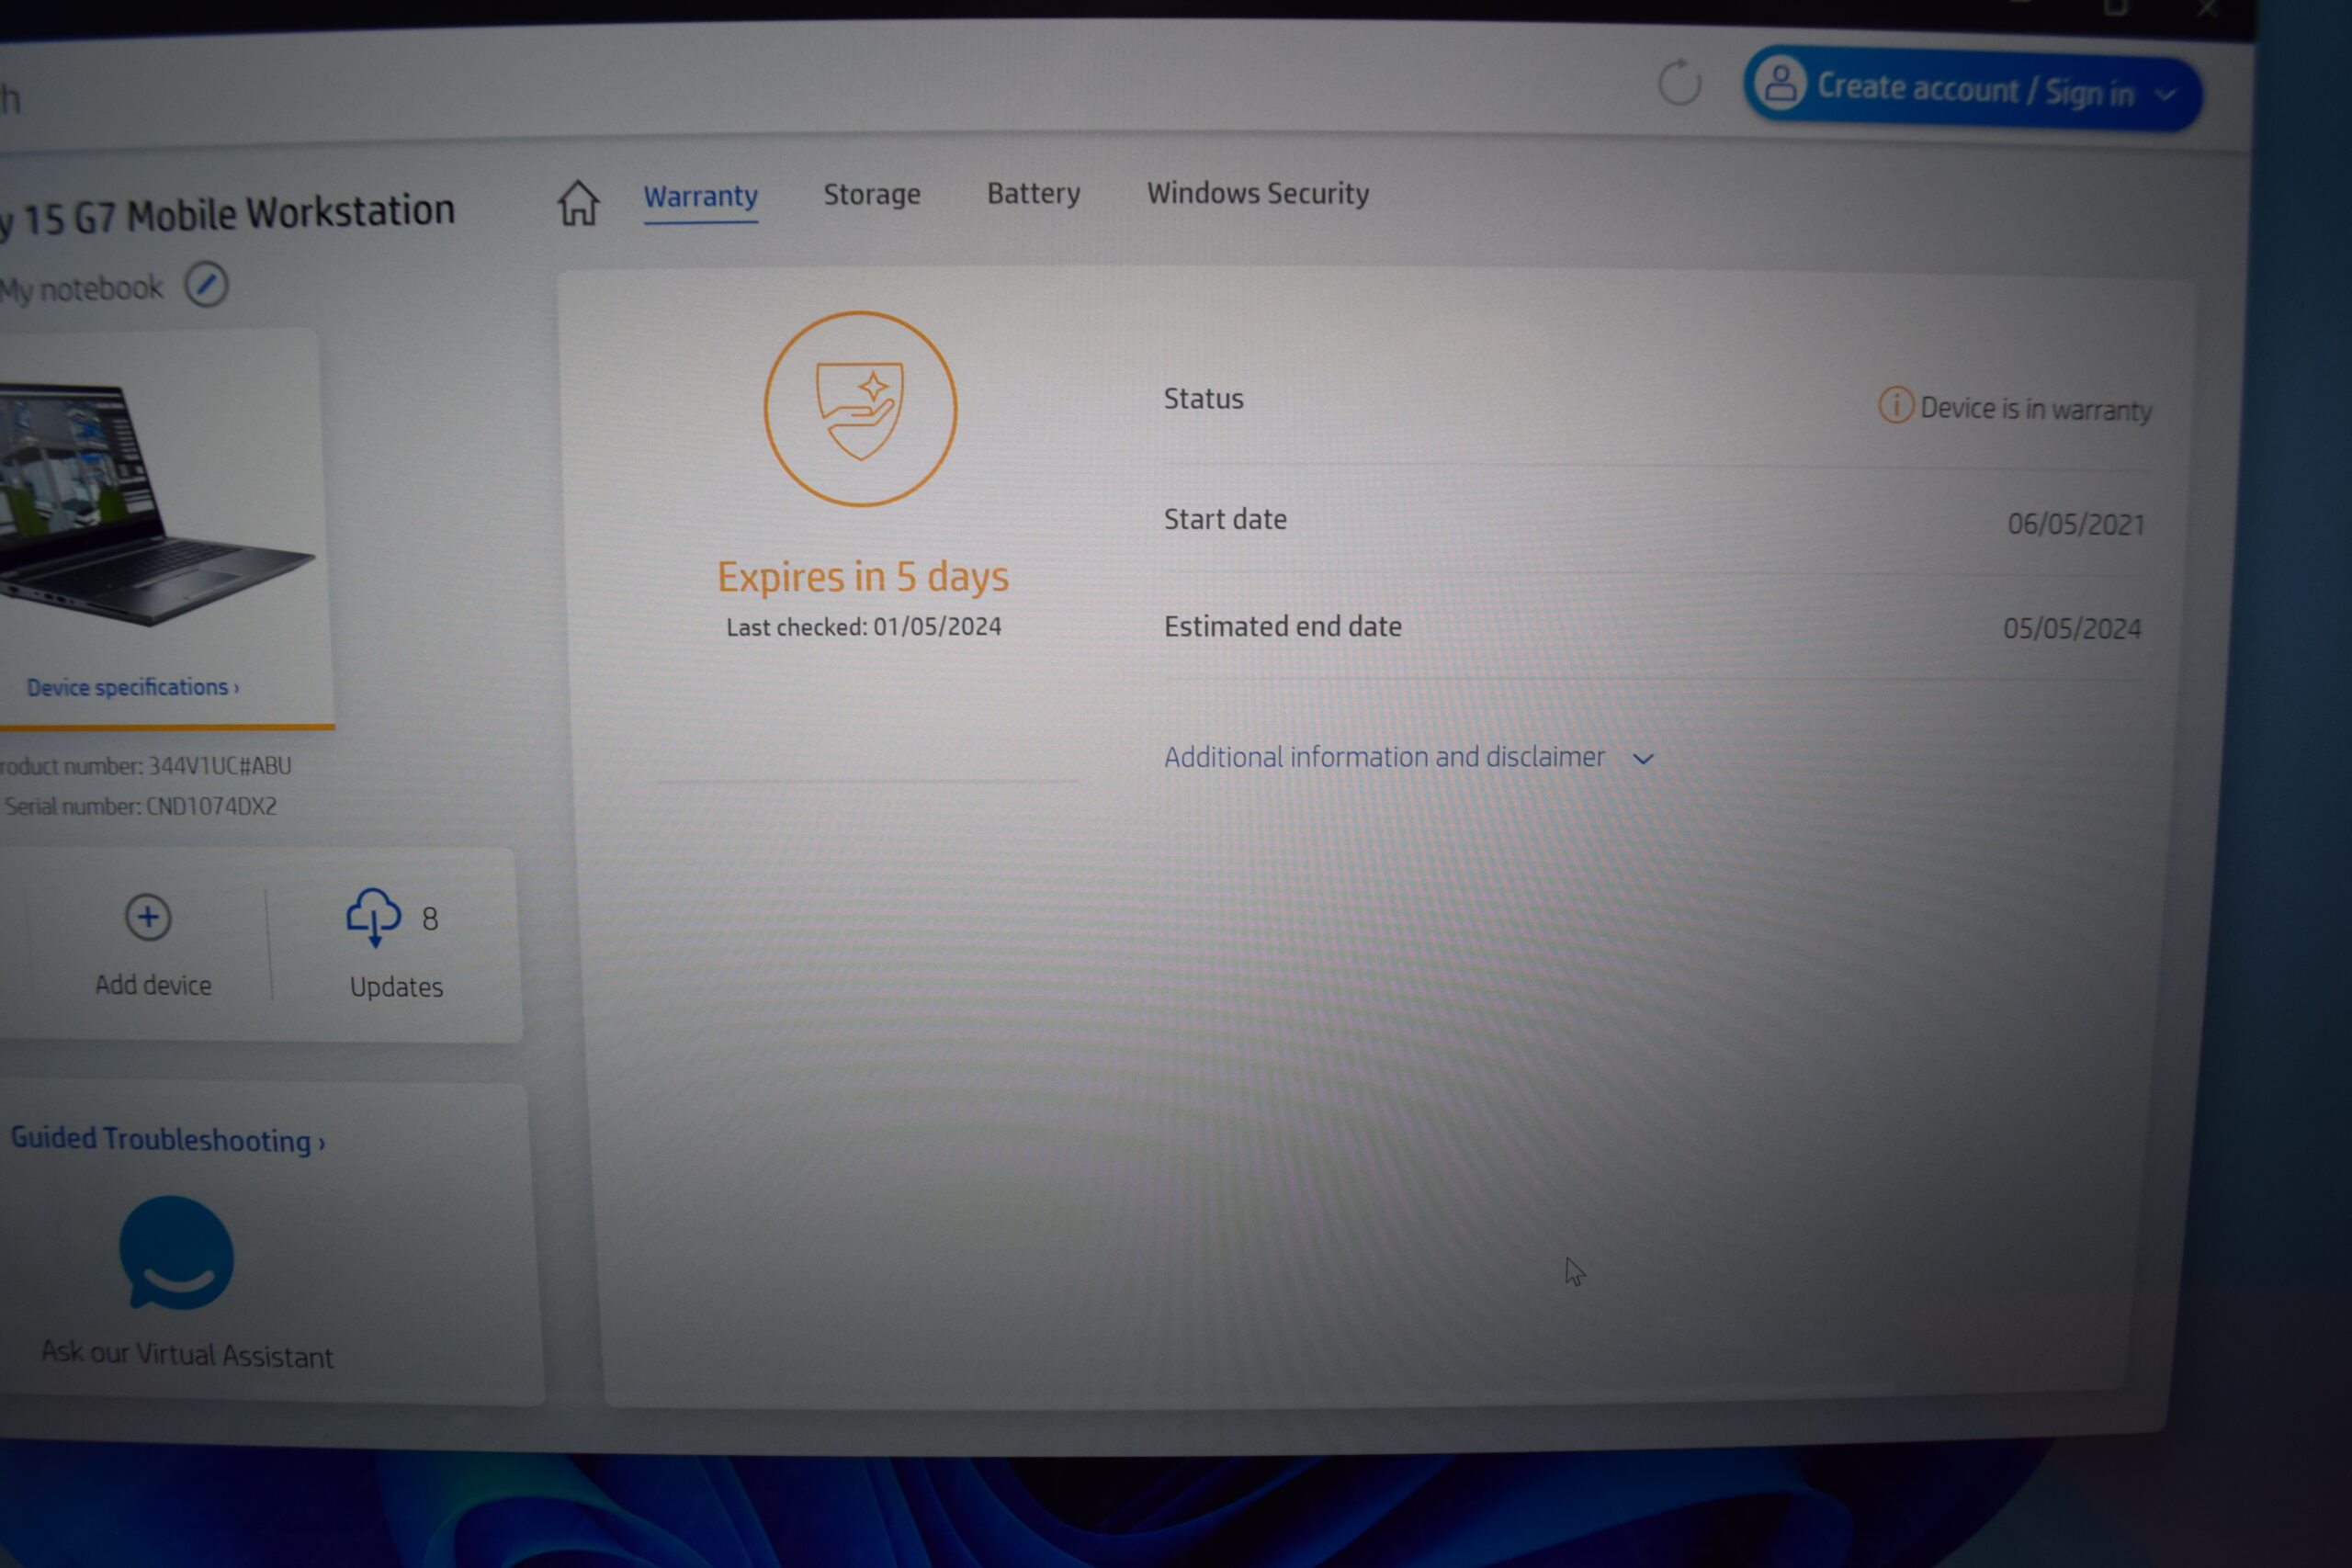2352x1568 pixels.
Task: Click "Last checked: 01/05/2024" text
Action: click(863, 627)
